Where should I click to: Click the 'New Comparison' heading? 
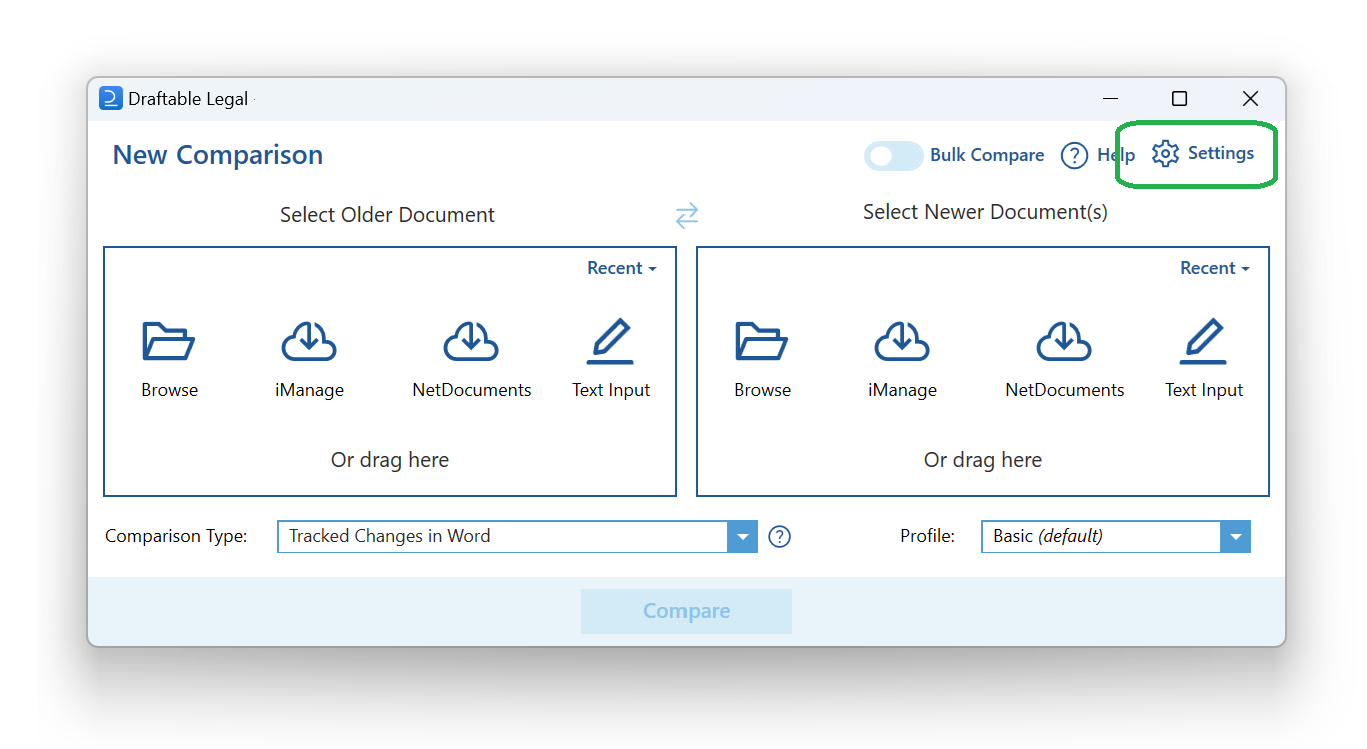(218, 155)
